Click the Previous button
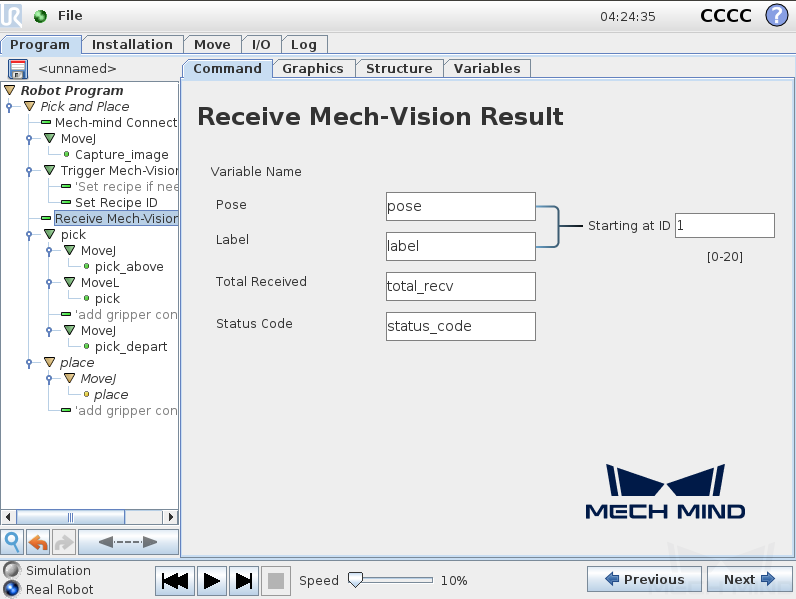 (x=644, y=579)
